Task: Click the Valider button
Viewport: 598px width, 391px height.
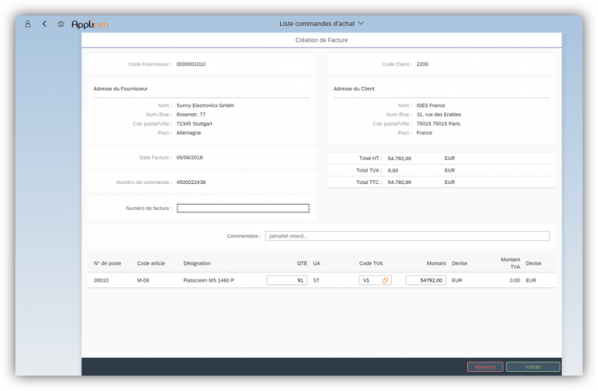Action: pyautogui.click(x=533, y=367)
